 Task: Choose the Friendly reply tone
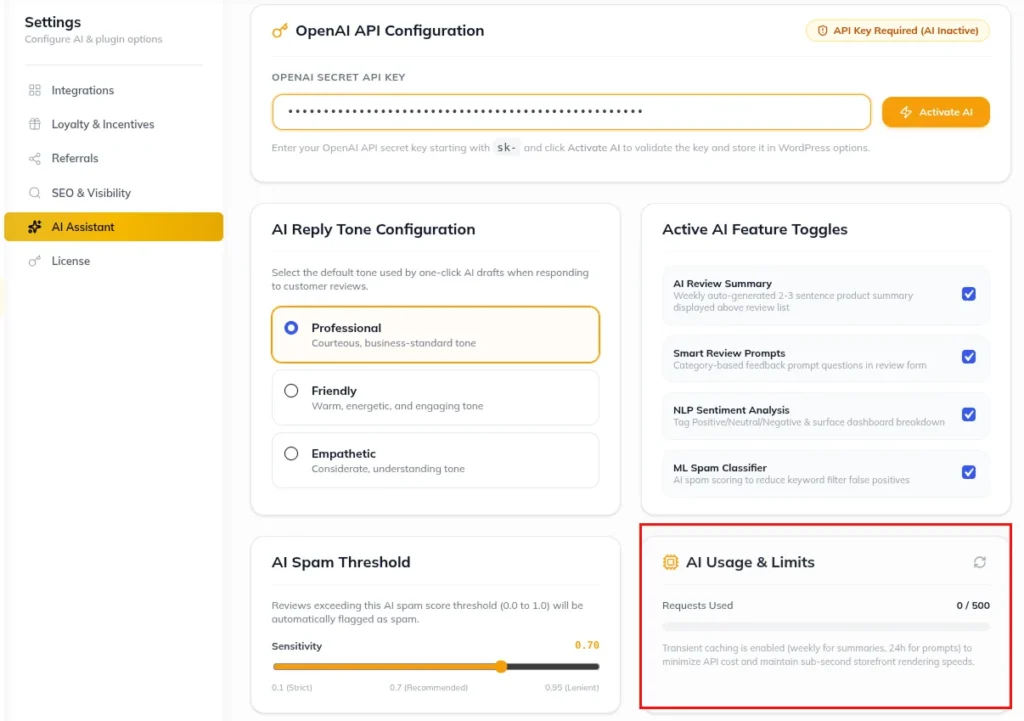435,398
